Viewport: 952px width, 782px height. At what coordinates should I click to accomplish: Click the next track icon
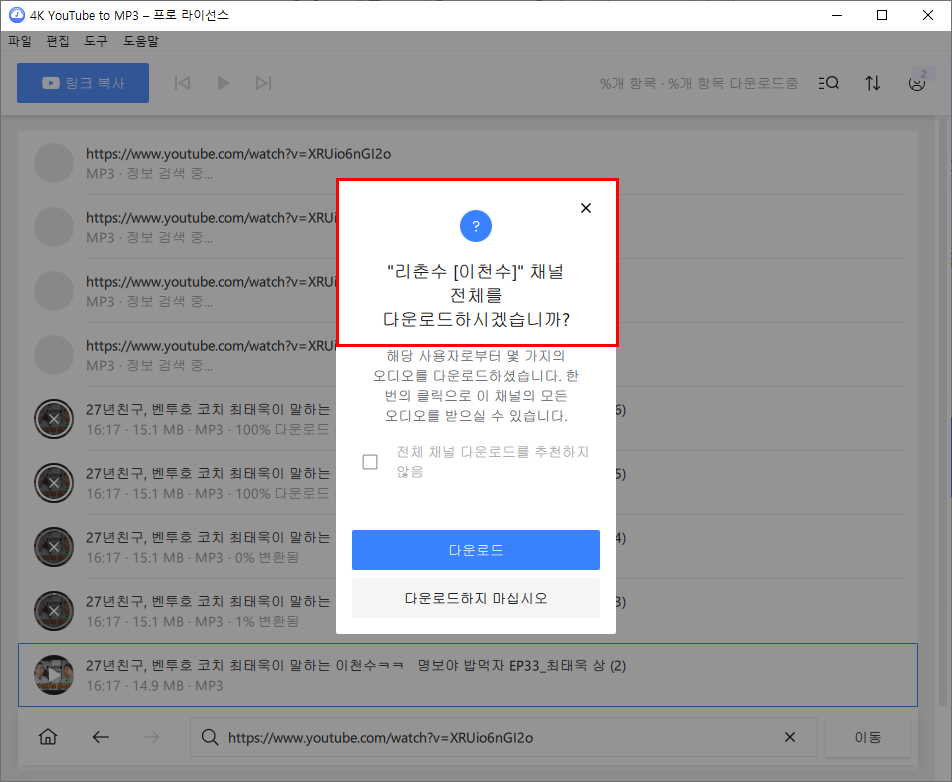tap(264, 83)
